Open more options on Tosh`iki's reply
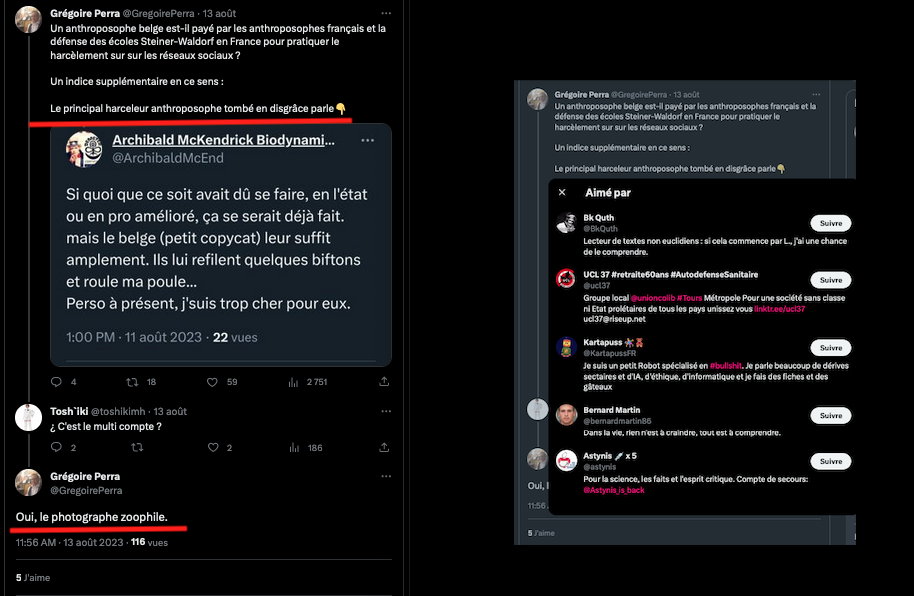The height and width of the screenshot is (596, 914). (384, 411)
